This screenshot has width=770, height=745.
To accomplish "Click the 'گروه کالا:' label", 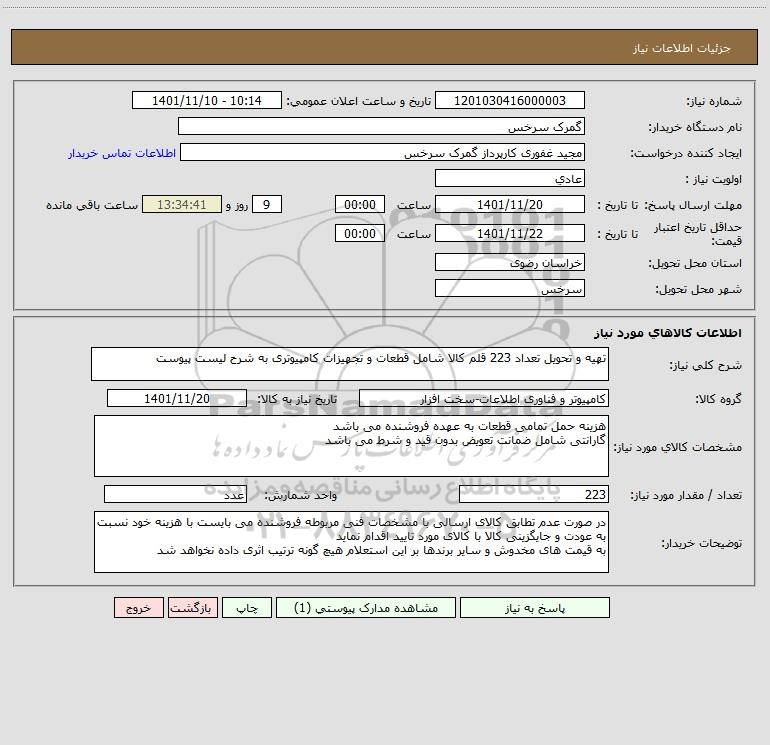I will click(718, 399).
